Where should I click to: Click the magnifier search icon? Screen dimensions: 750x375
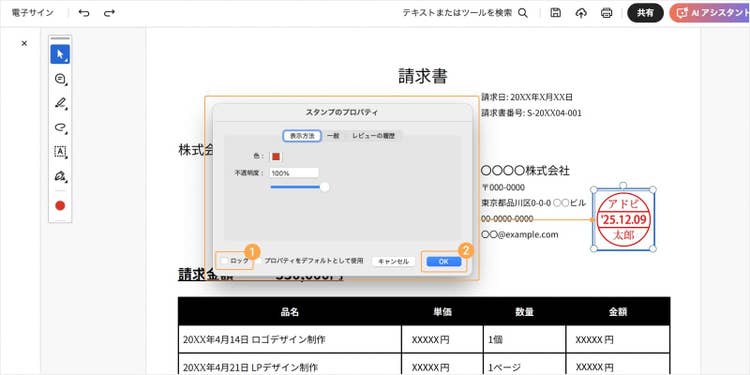[523, 13]
